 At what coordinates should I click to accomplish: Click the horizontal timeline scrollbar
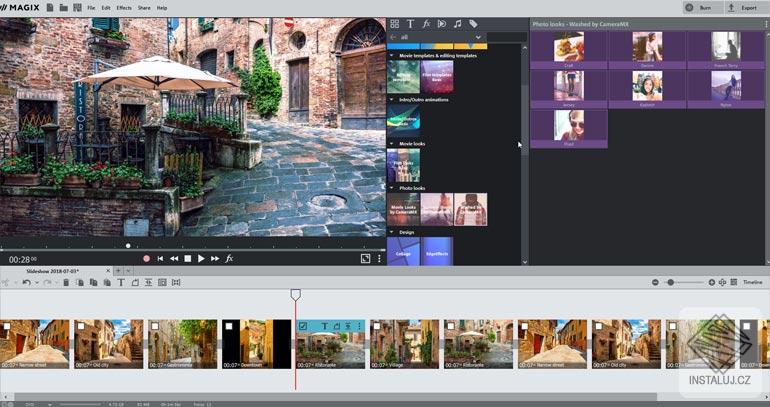[335, 397]
